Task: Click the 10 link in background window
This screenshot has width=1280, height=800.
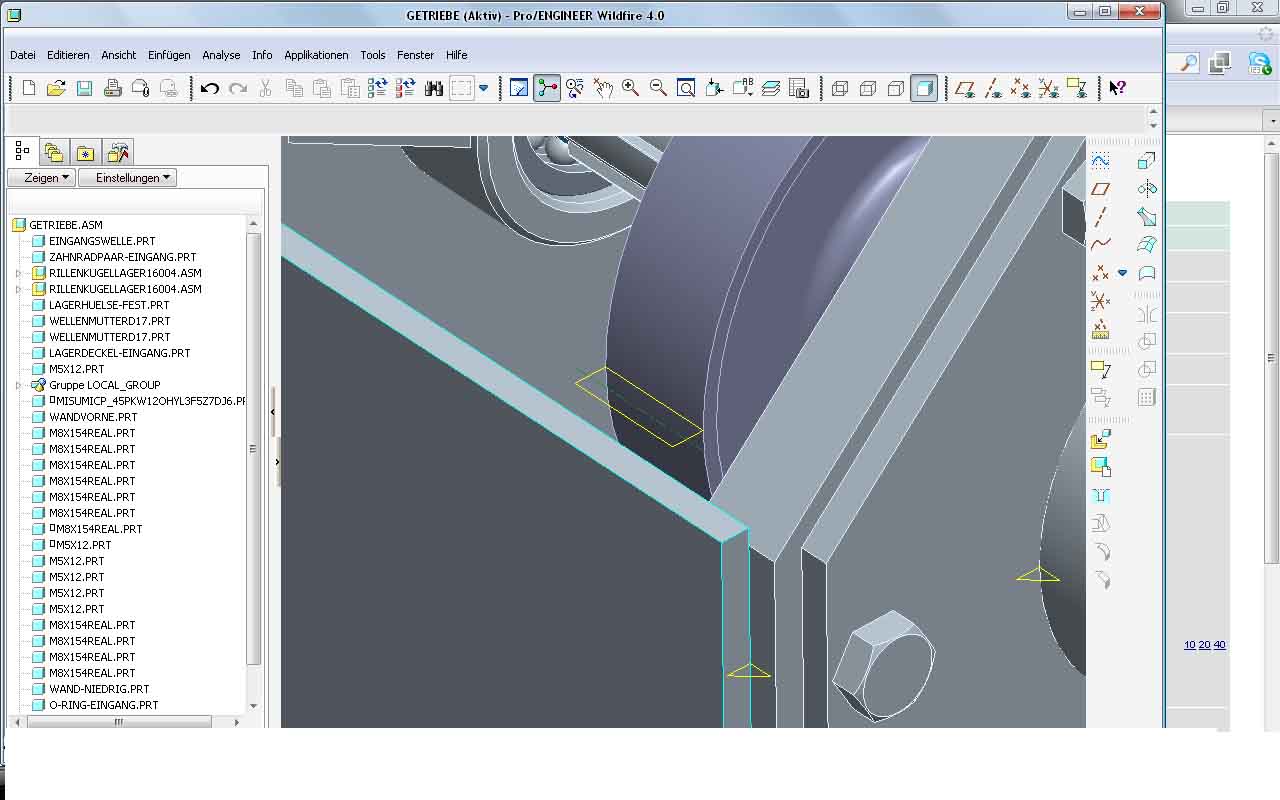Action: (1190, 645)
